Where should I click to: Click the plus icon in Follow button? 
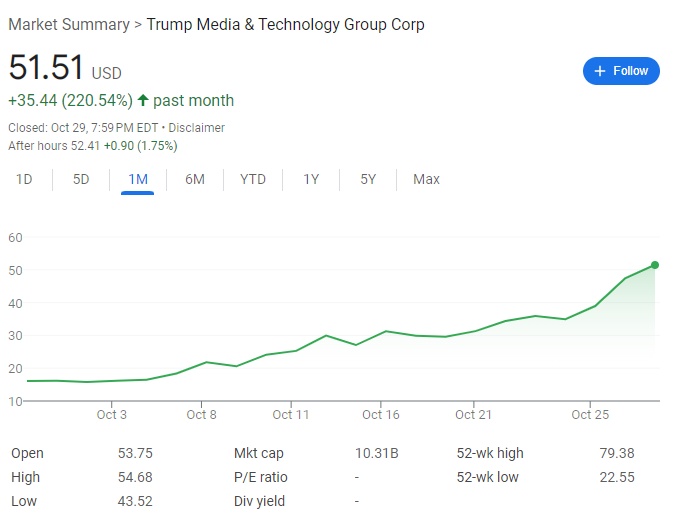[600, 71]
